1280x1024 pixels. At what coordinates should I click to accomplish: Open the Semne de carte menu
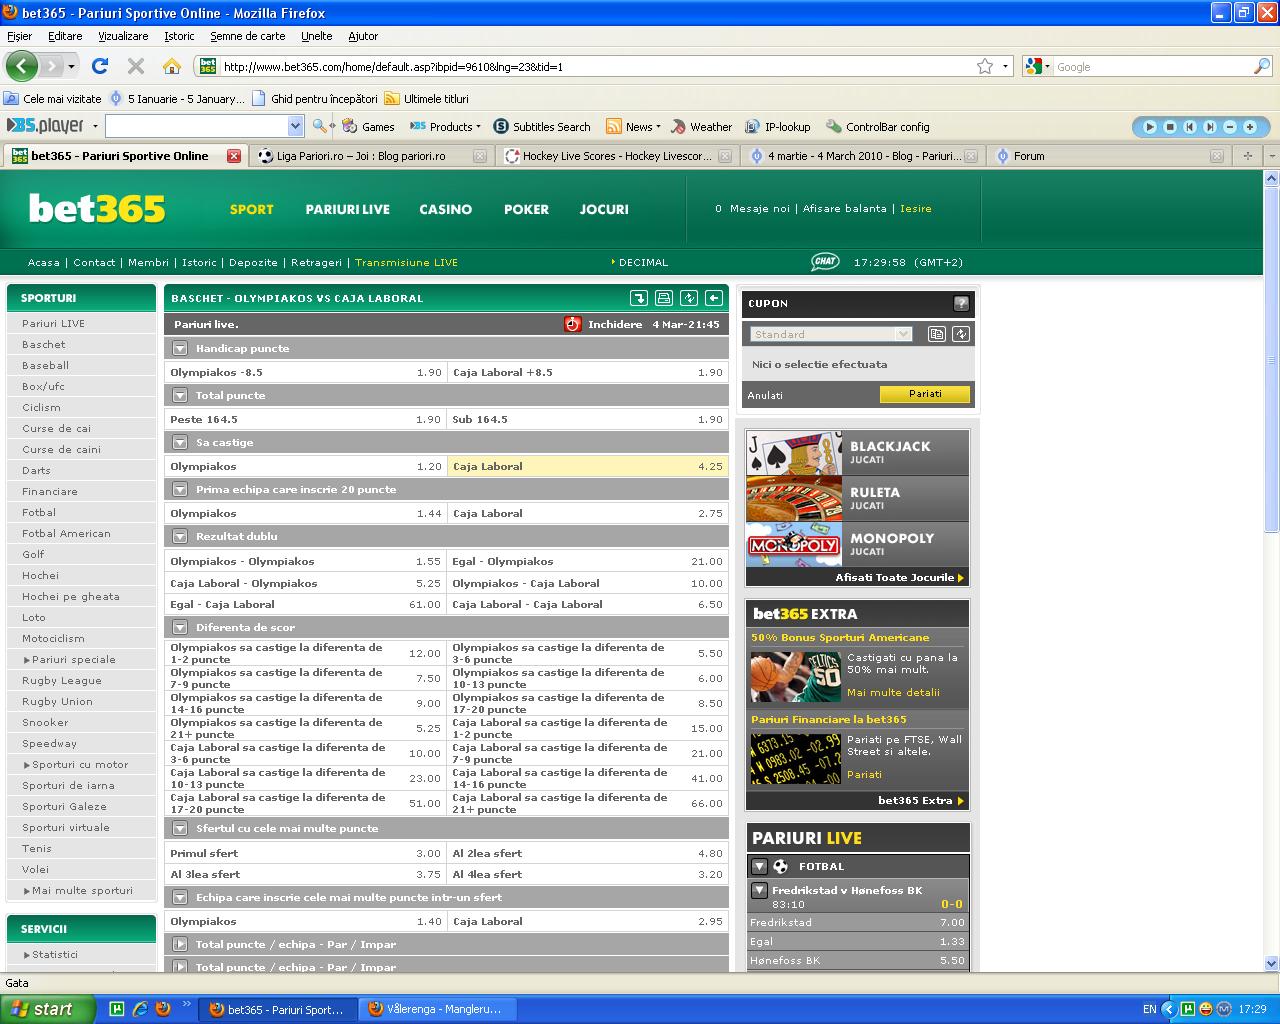click(x=248, y=36)
